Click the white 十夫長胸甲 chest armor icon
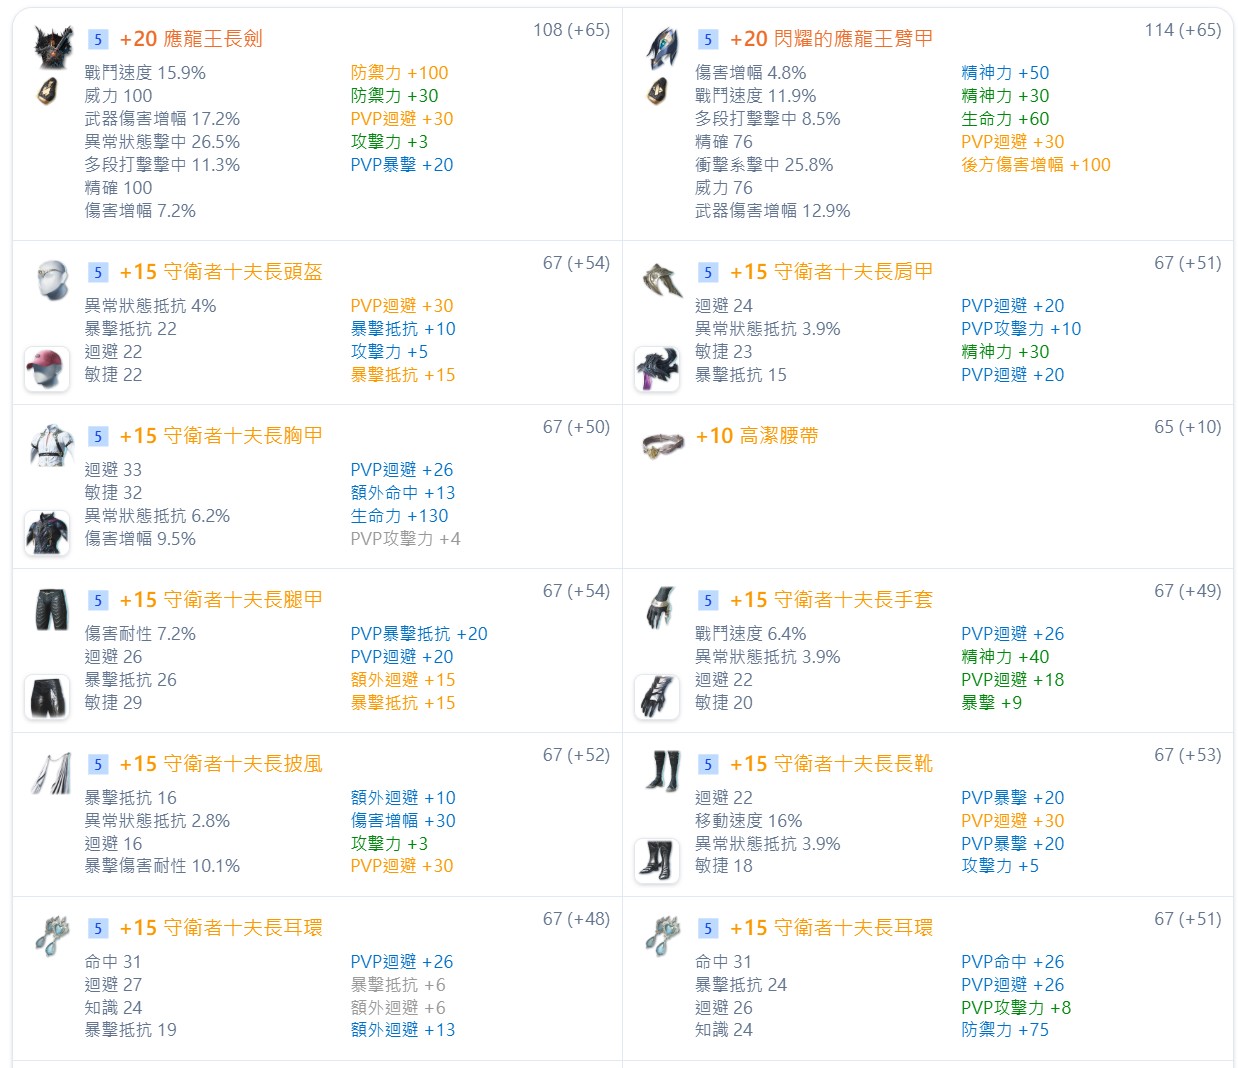This screenshot has width=1238, height=1068. pos(51,444)
